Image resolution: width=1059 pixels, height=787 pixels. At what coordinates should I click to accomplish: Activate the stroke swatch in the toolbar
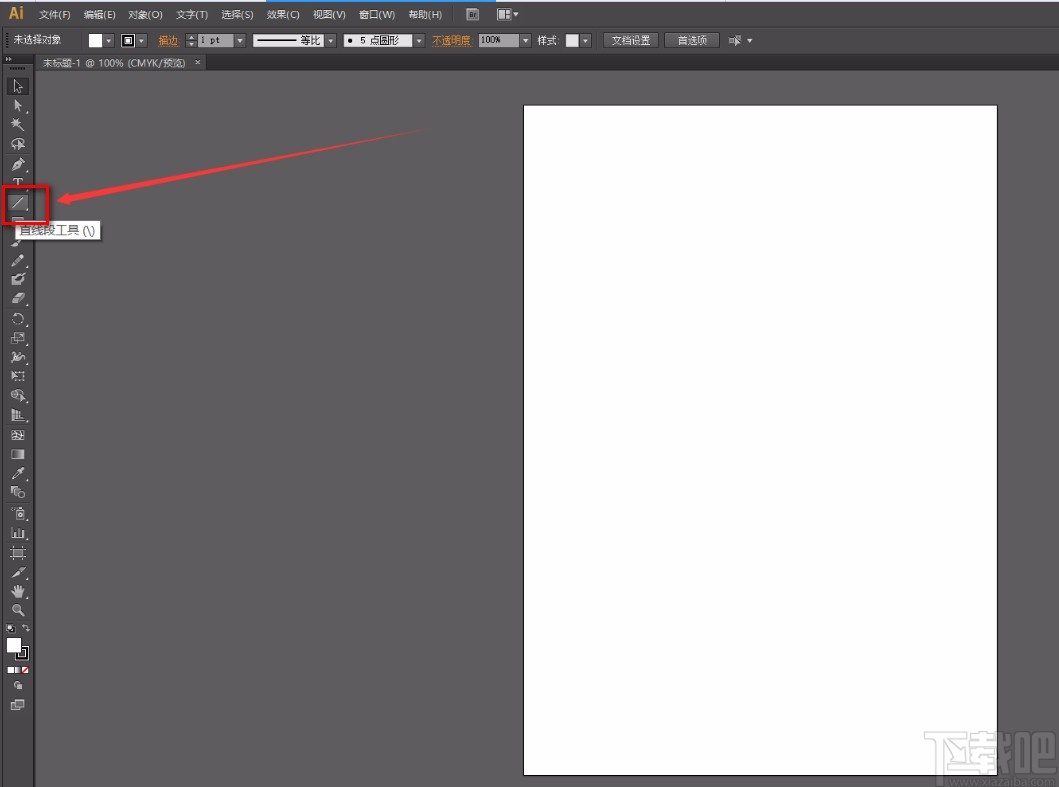(22, 656)
